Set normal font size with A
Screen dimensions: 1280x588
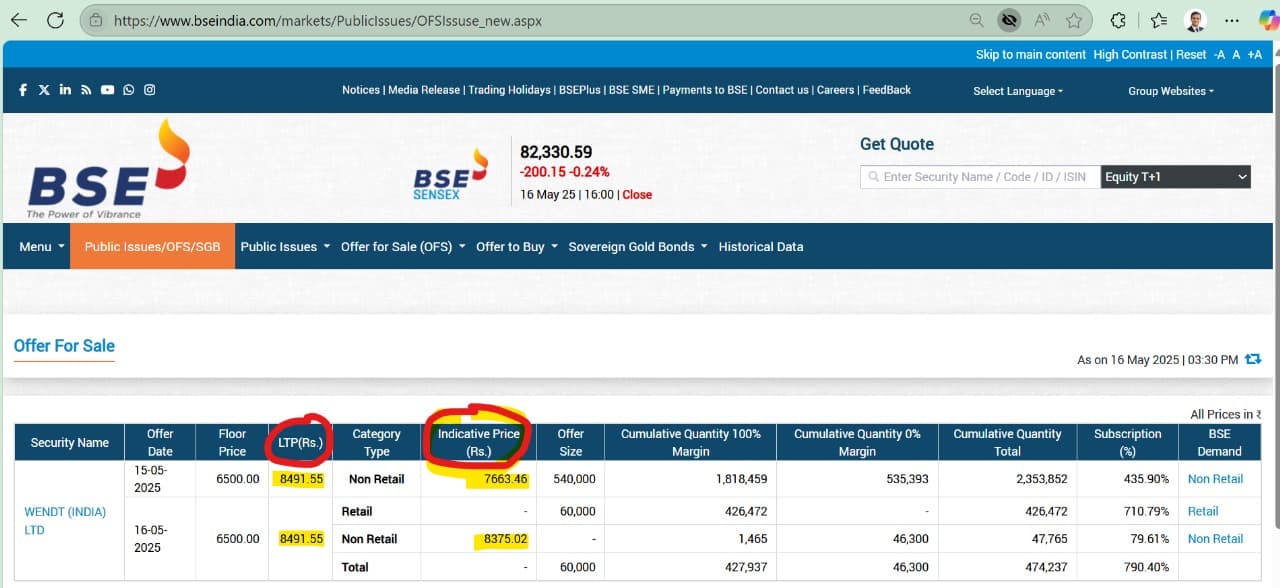pos(1237,55)
